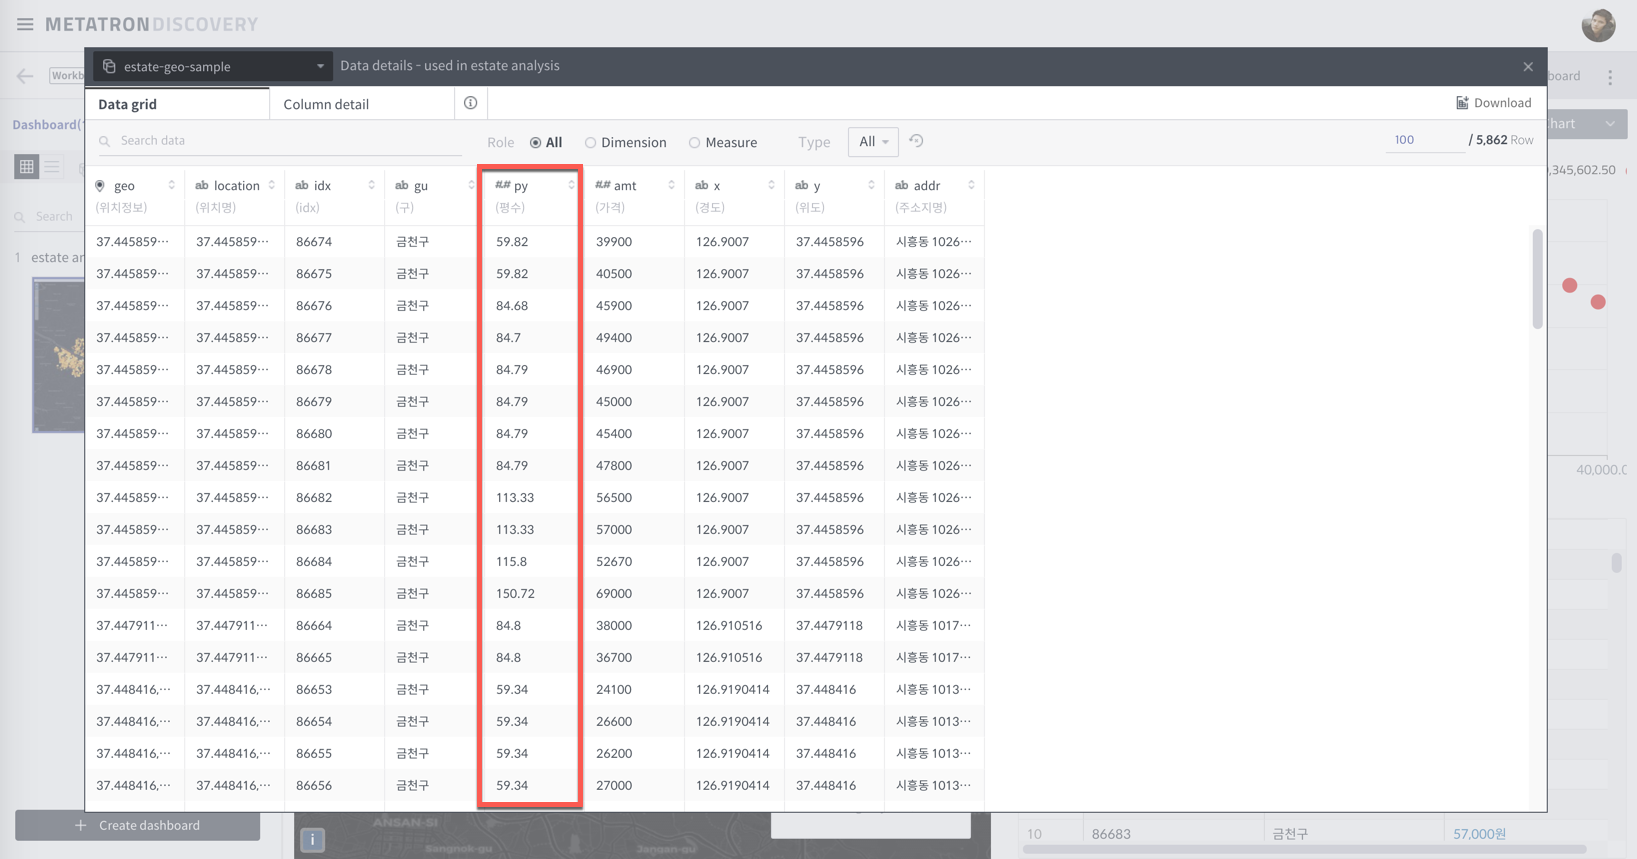Screen dimensions: 1637x859
Task: Sort the geo column
Action: (172, 185)
